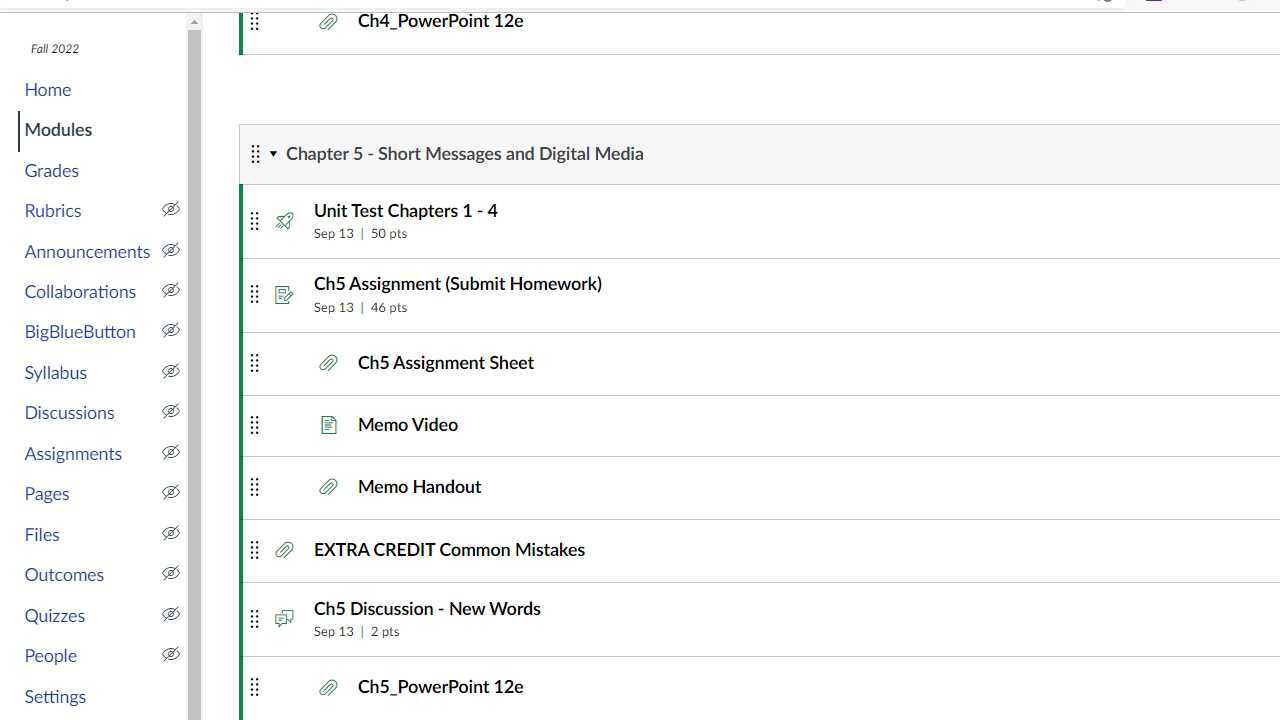The image size is (1280, 720).
Task: Click the hidden-eye icon next to Syllabus
Action: point(171,372)
